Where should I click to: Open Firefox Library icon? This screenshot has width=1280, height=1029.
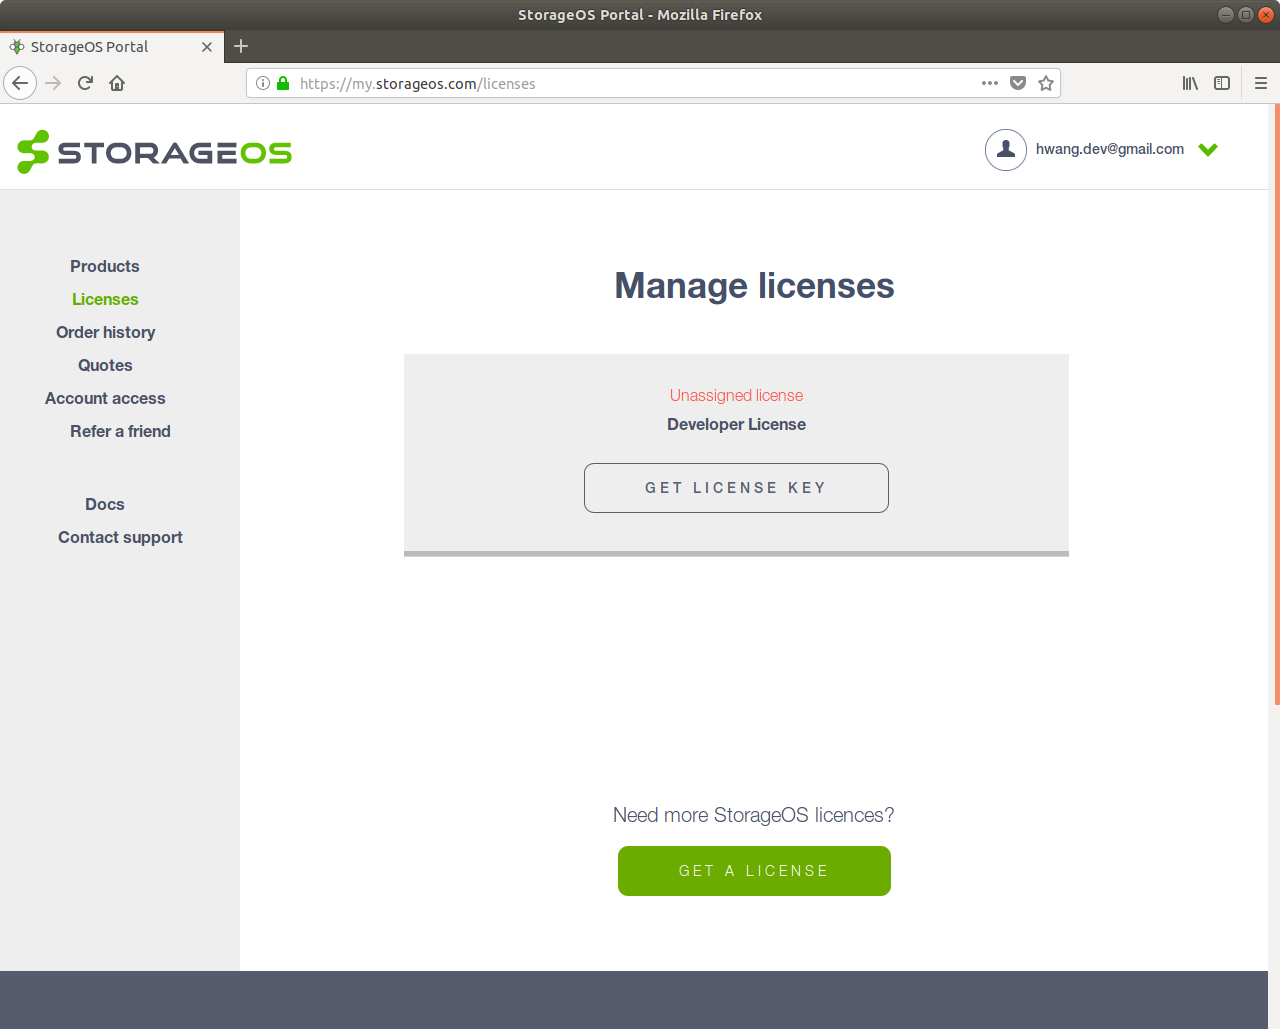tap(1190, 83)
